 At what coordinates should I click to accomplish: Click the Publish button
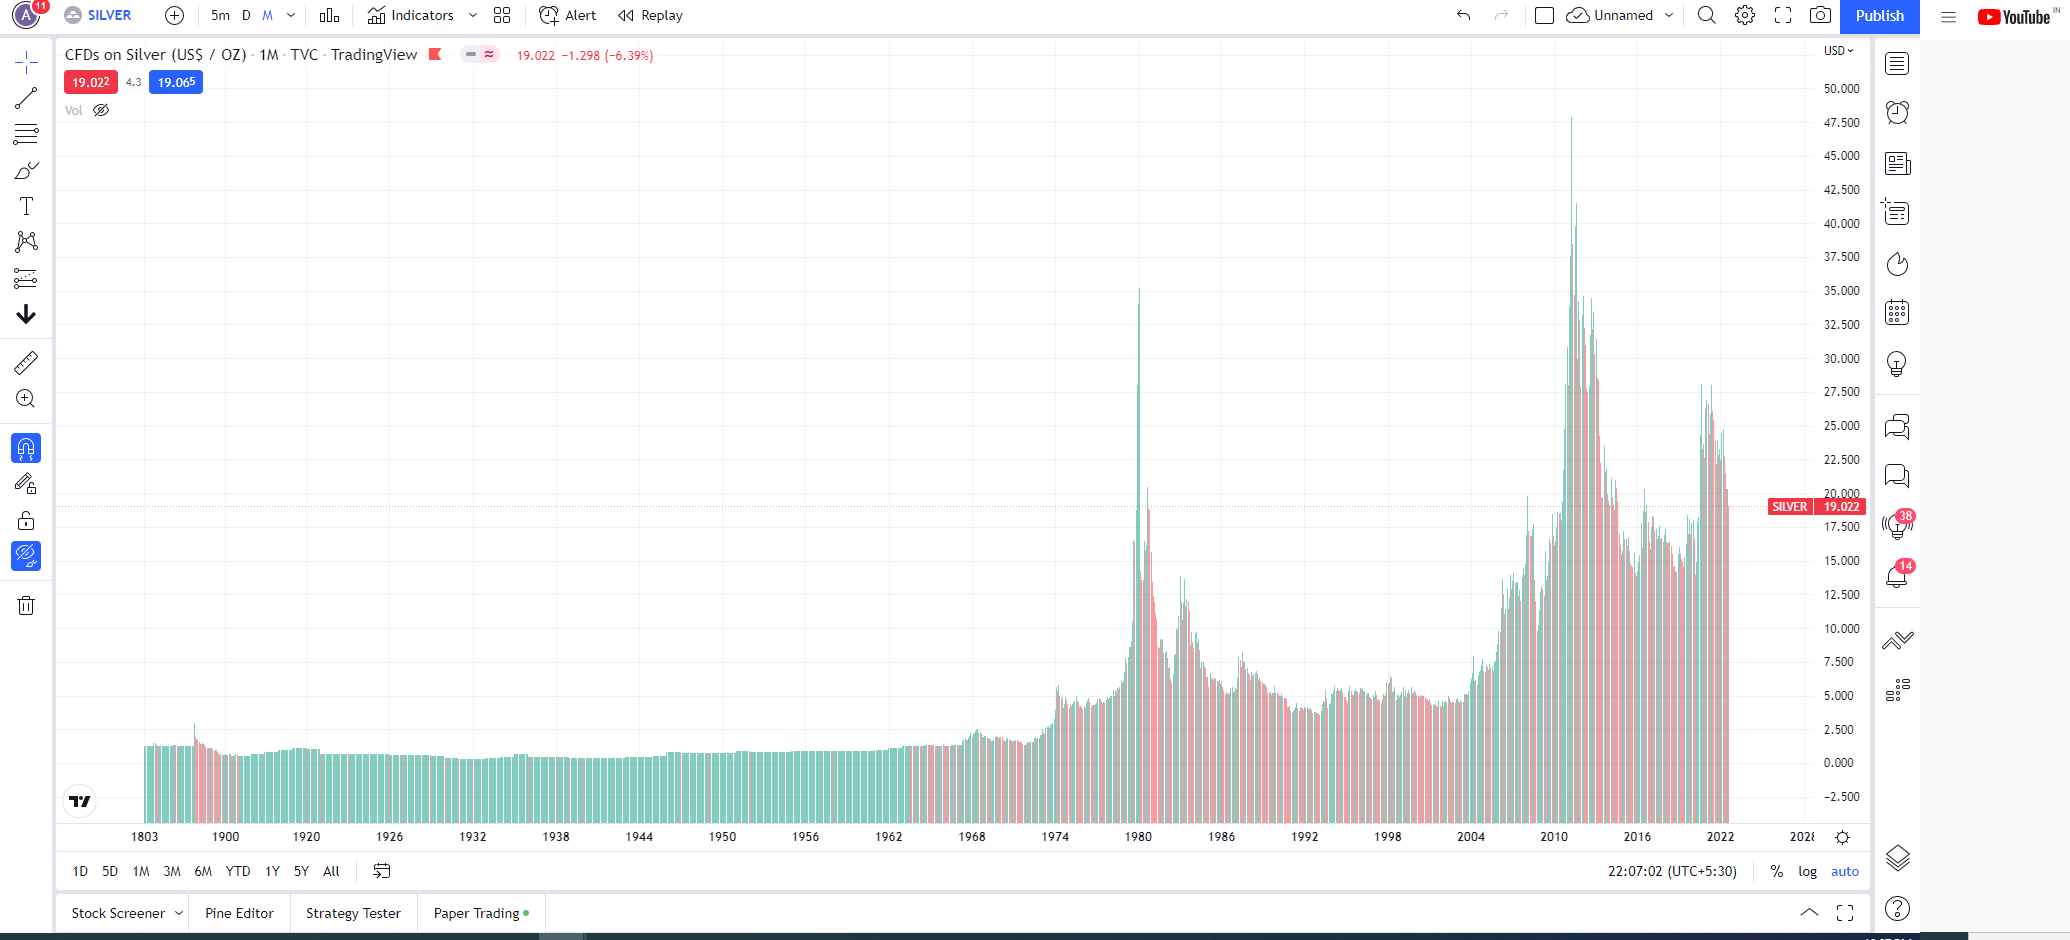pyautogui.click(x=1879, y=16)
